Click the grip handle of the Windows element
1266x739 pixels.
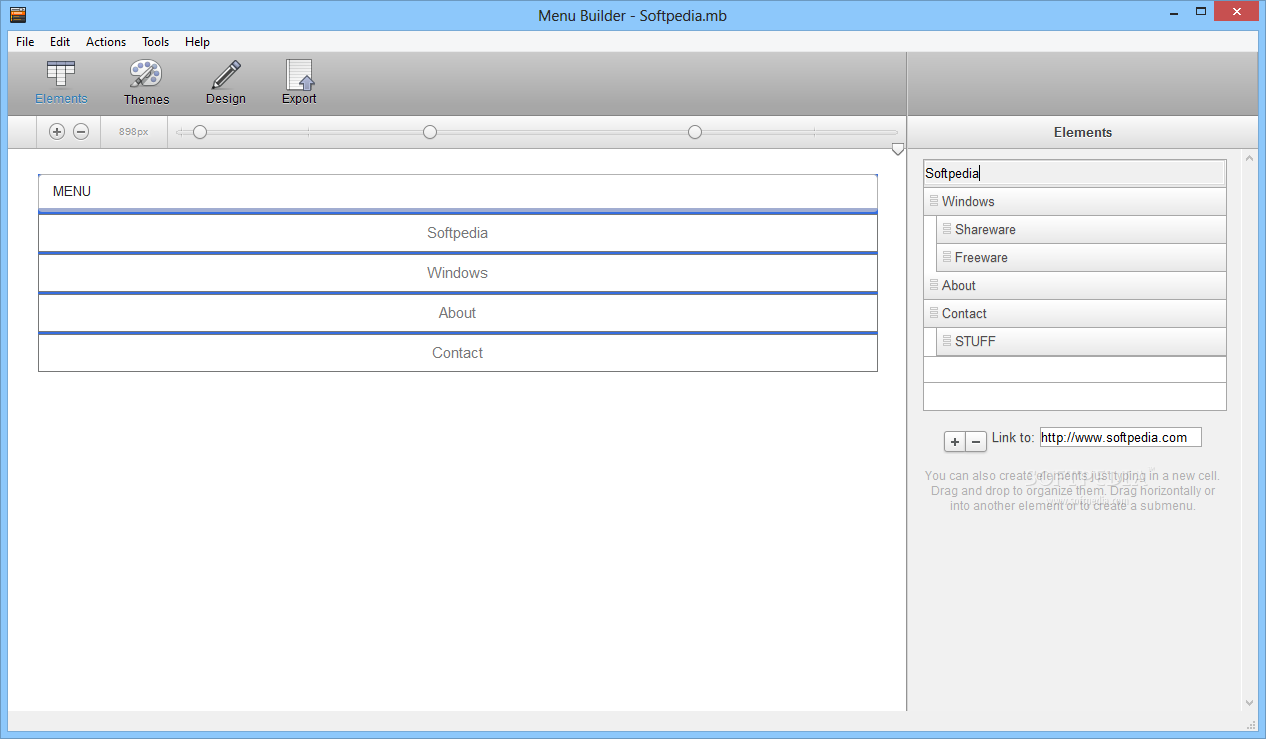(x=934, y=201)
